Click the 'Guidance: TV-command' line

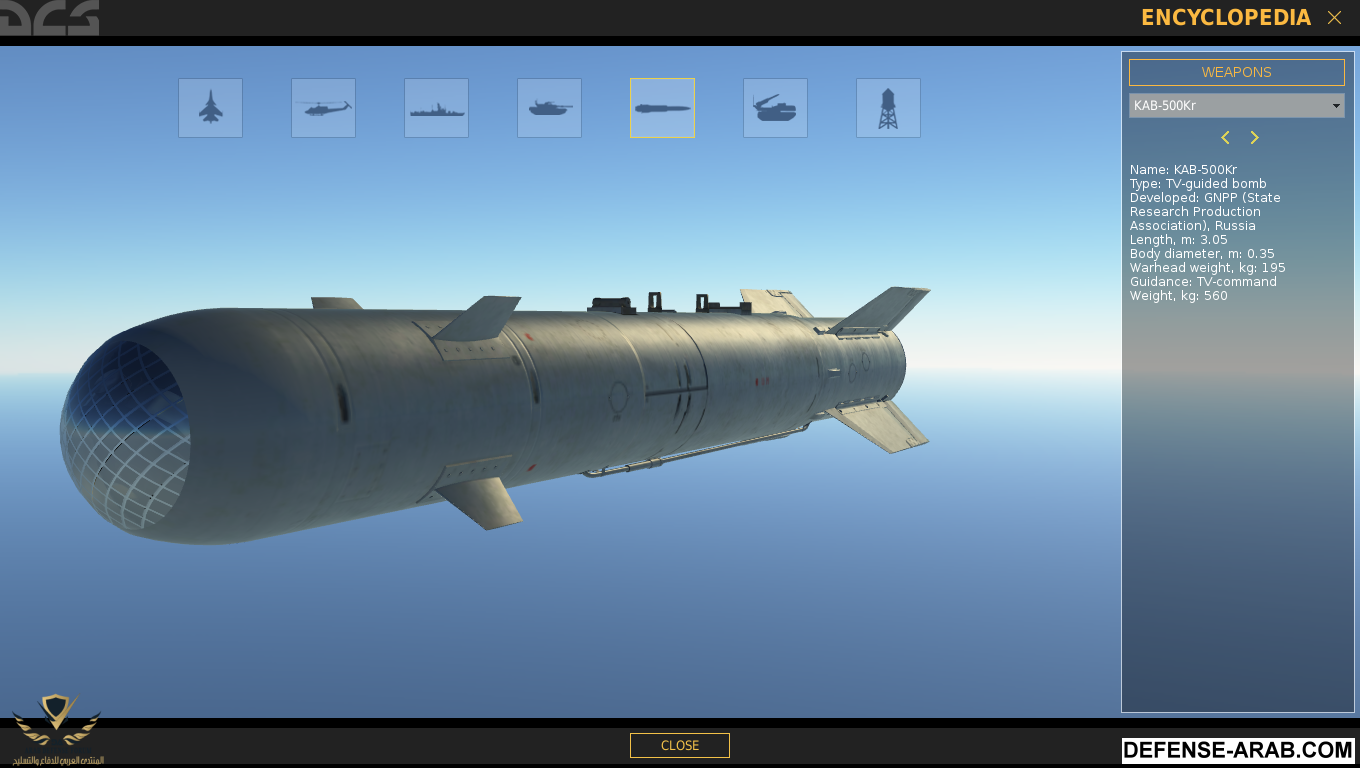[1203, 282]
